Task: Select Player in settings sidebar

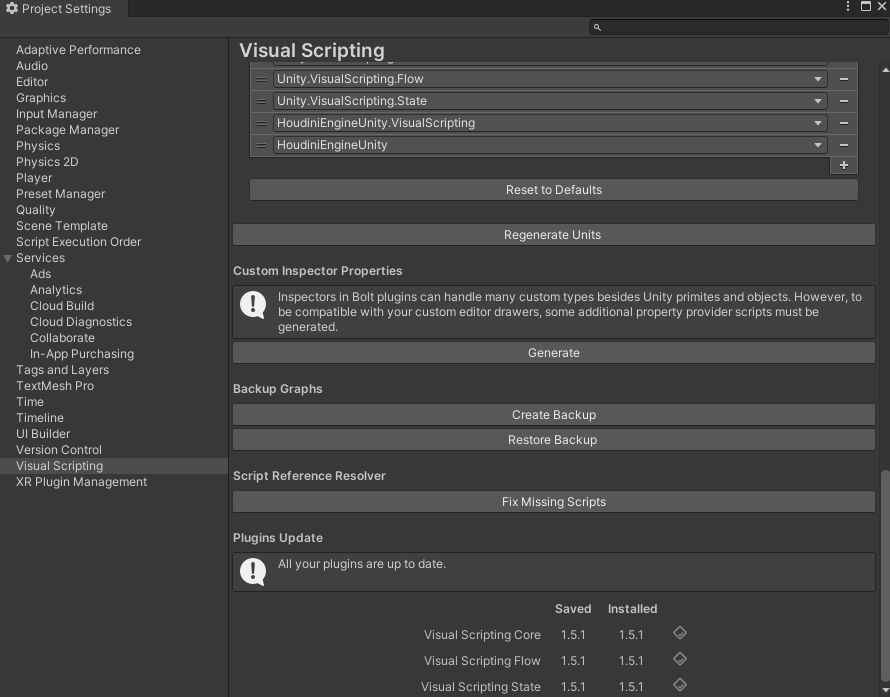Action: pyautogui.click(x=34, y=178)
